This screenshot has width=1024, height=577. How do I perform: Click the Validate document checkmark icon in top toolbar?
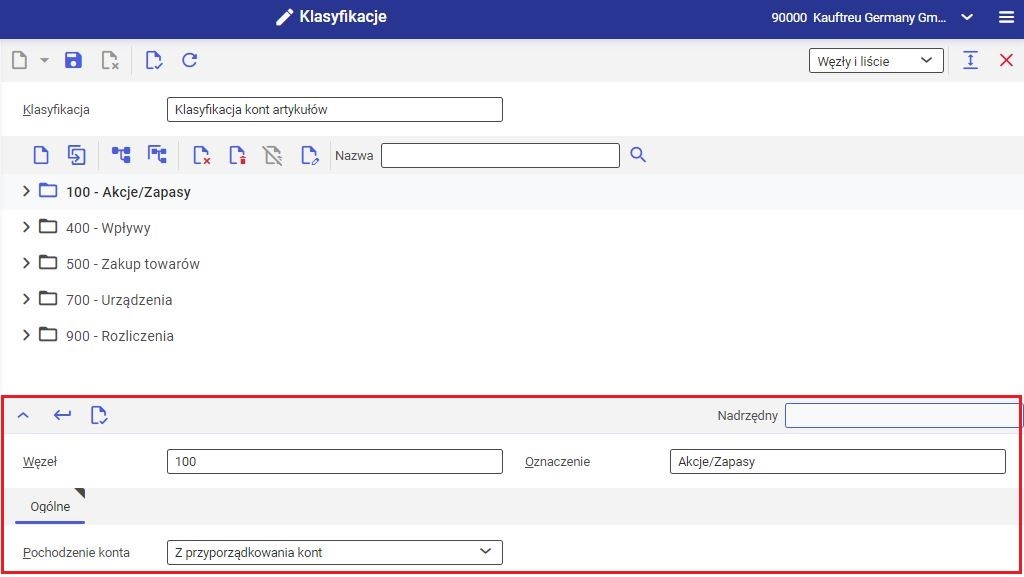153,61
